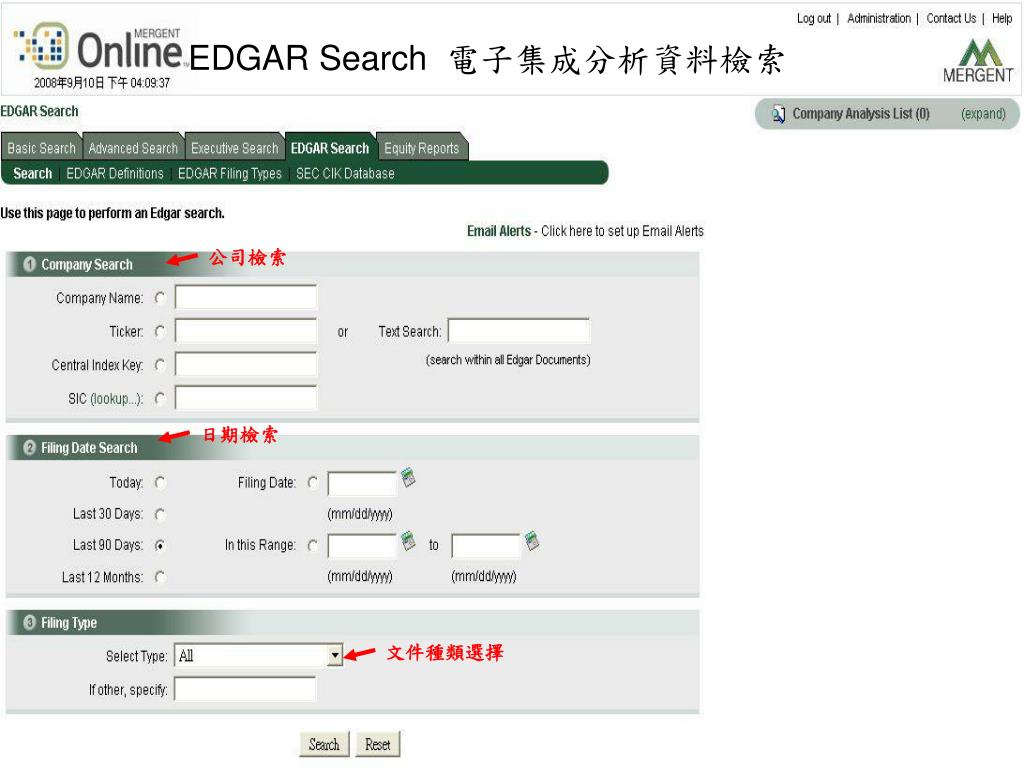Open EDGAR Filing Types sub-menu
This screenshot has width=1024, height=768.
coord(230,174)
